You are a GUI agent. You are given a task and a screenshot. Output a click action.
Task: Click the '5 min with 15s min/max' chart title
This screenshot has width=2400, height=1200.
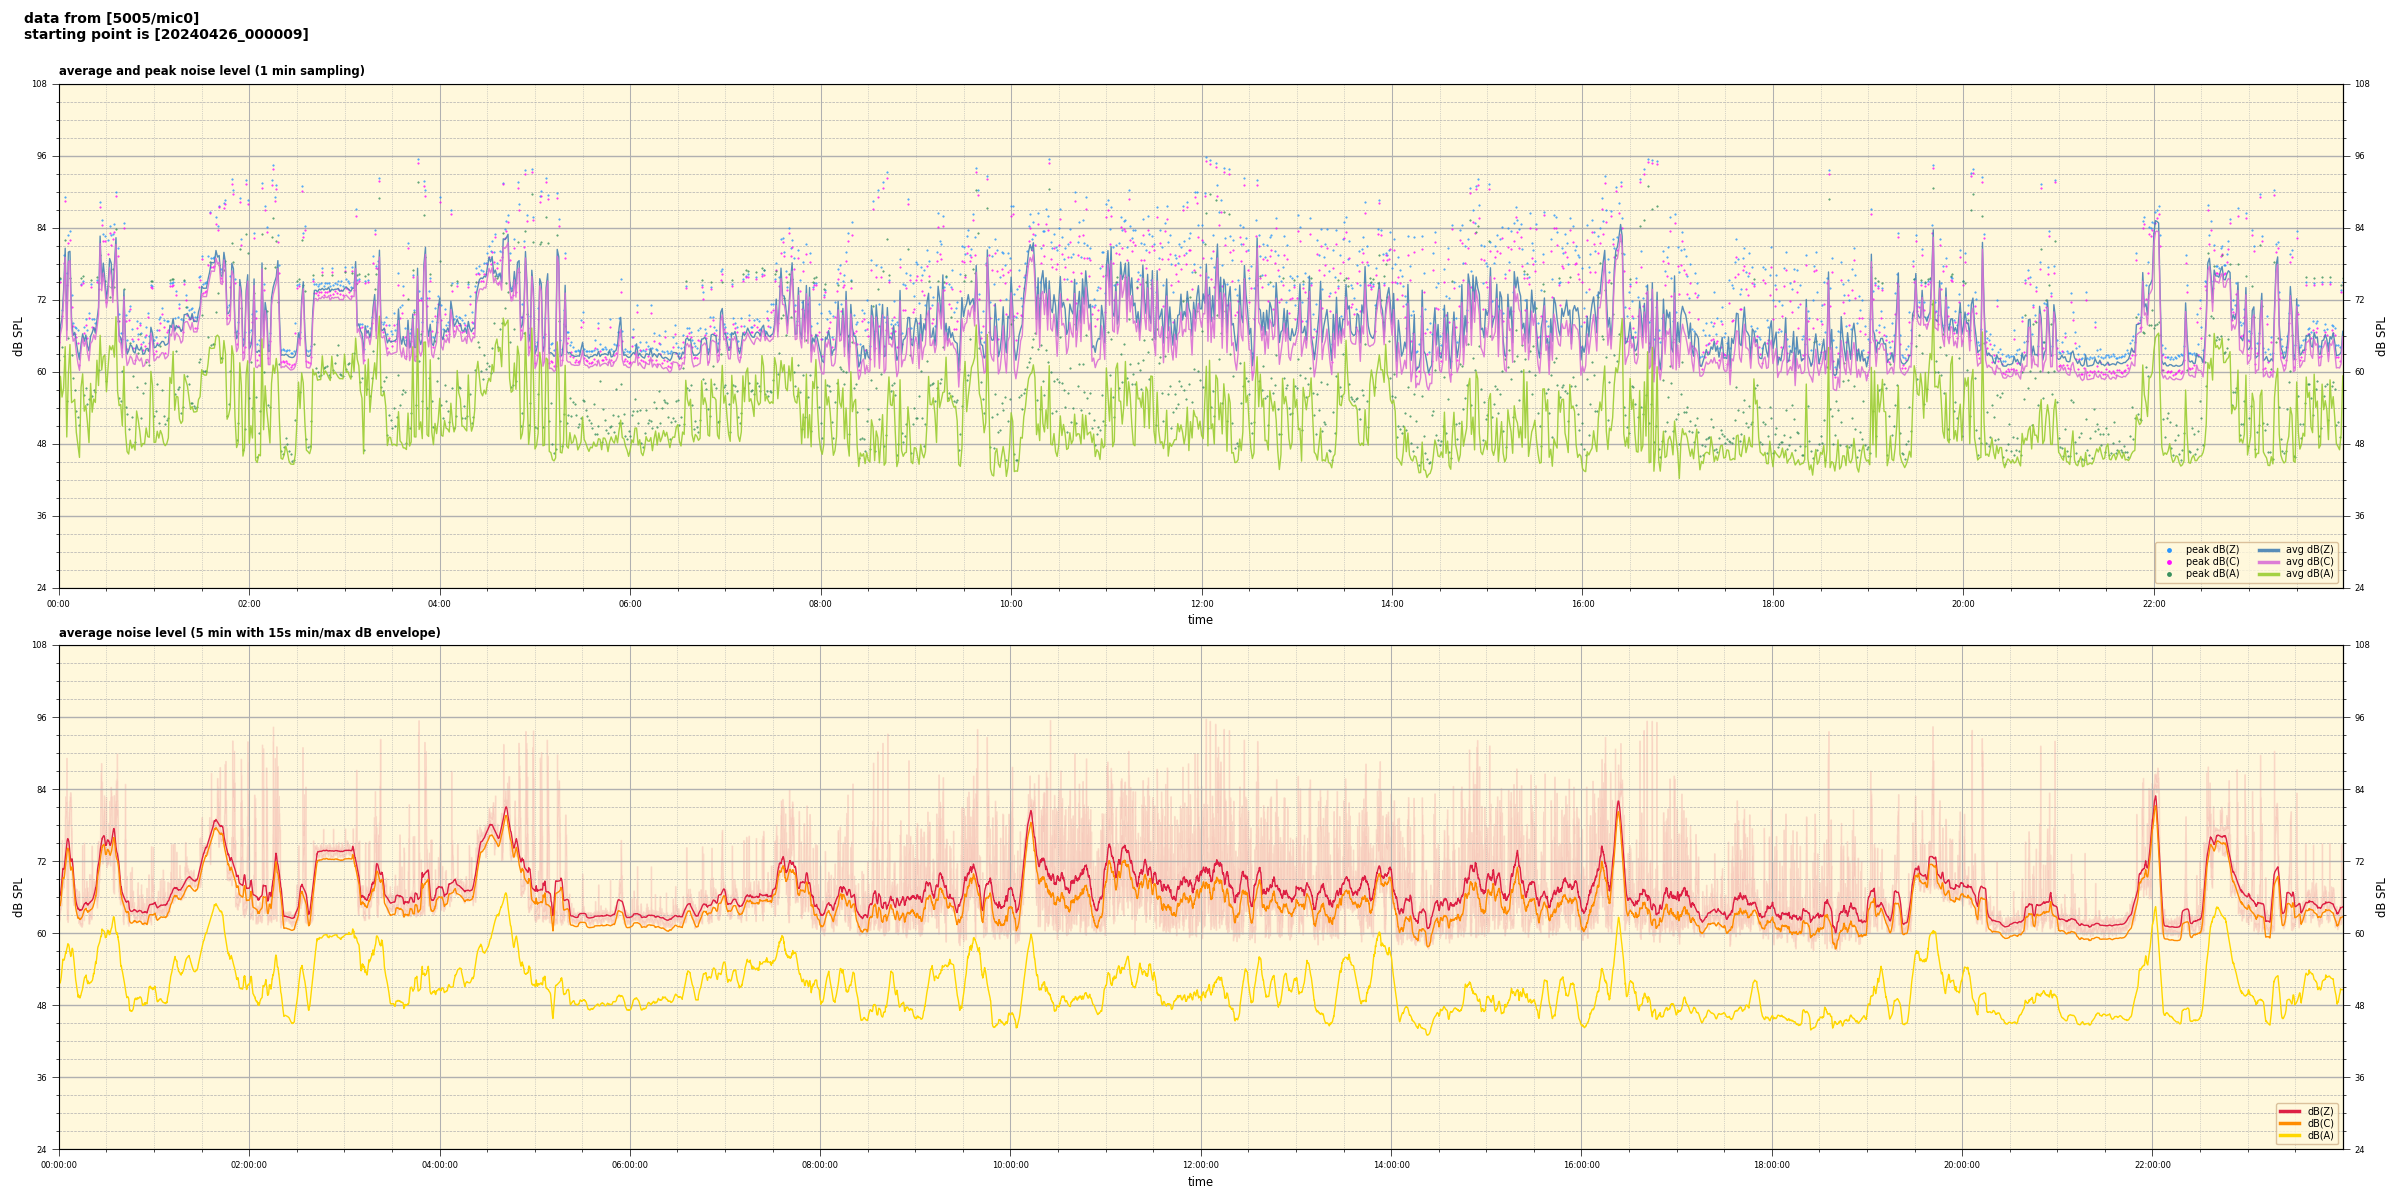tap(249, 633)
